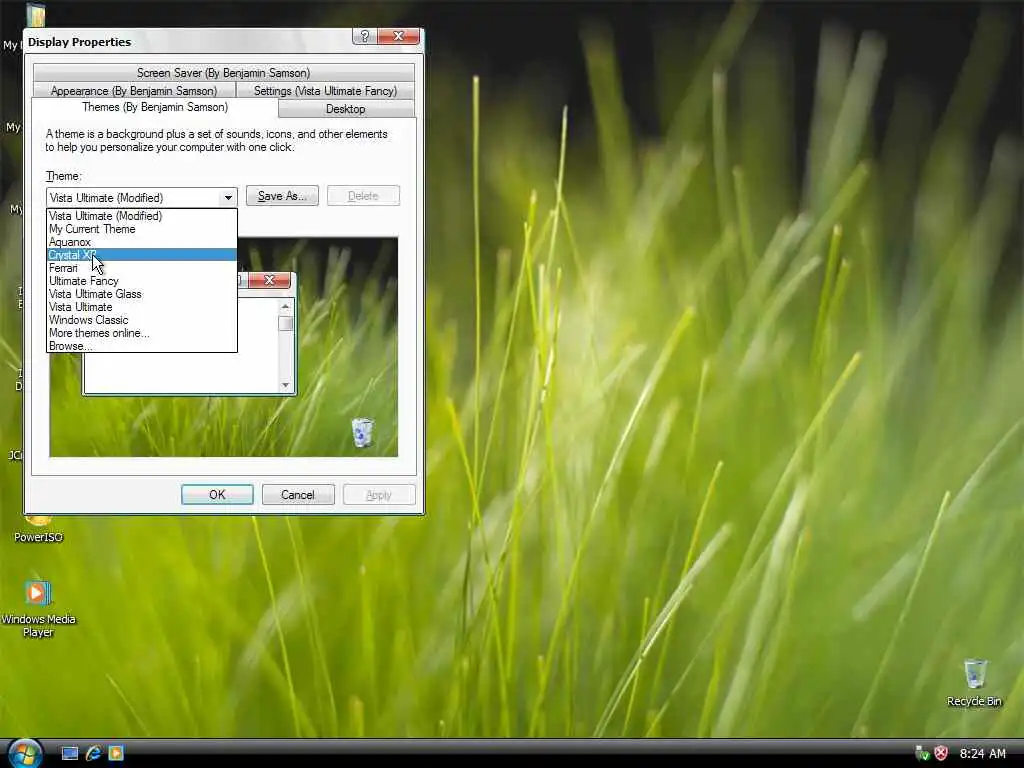
Task: Click the red security alert tray icon
Action: pyautogui.click(x=941, y=754)
